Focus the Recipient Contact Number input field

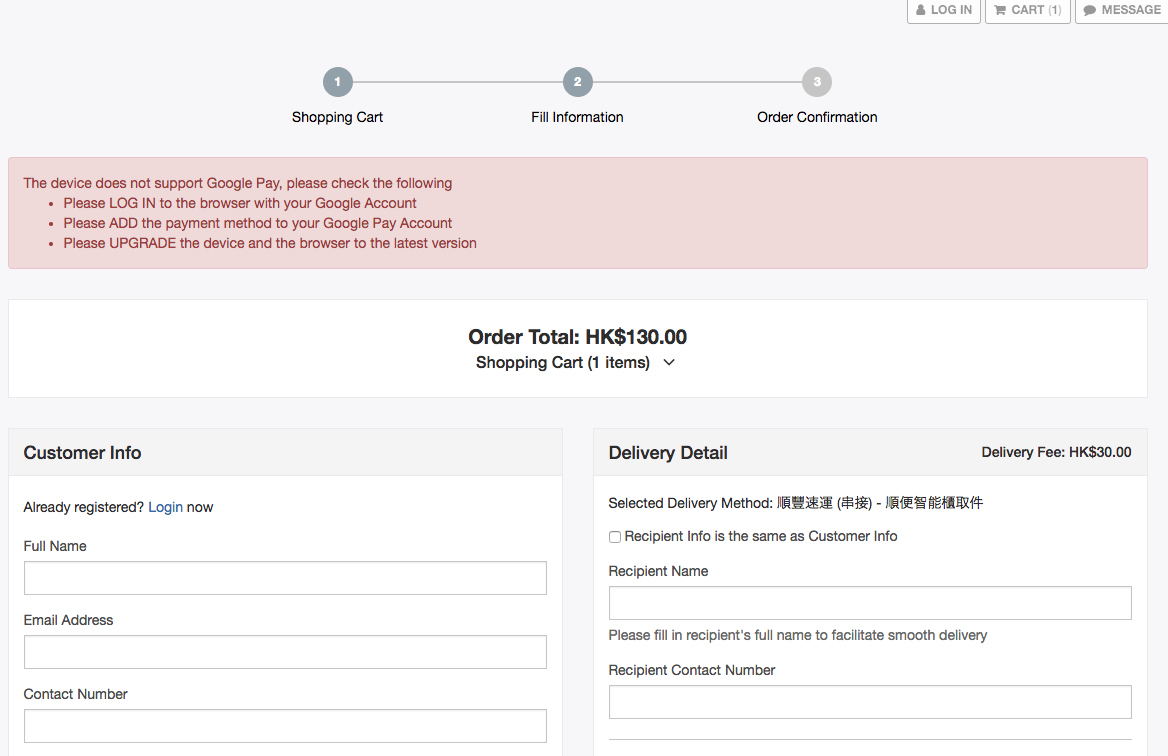tap(870, 702)
